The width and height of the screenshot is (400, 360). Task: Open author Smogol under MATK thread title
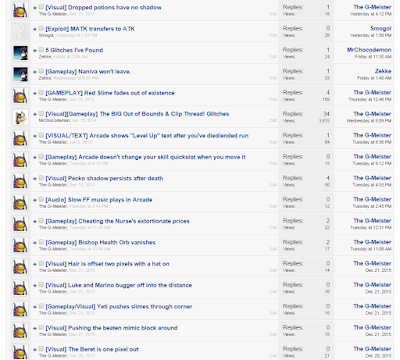coord(46,35)
